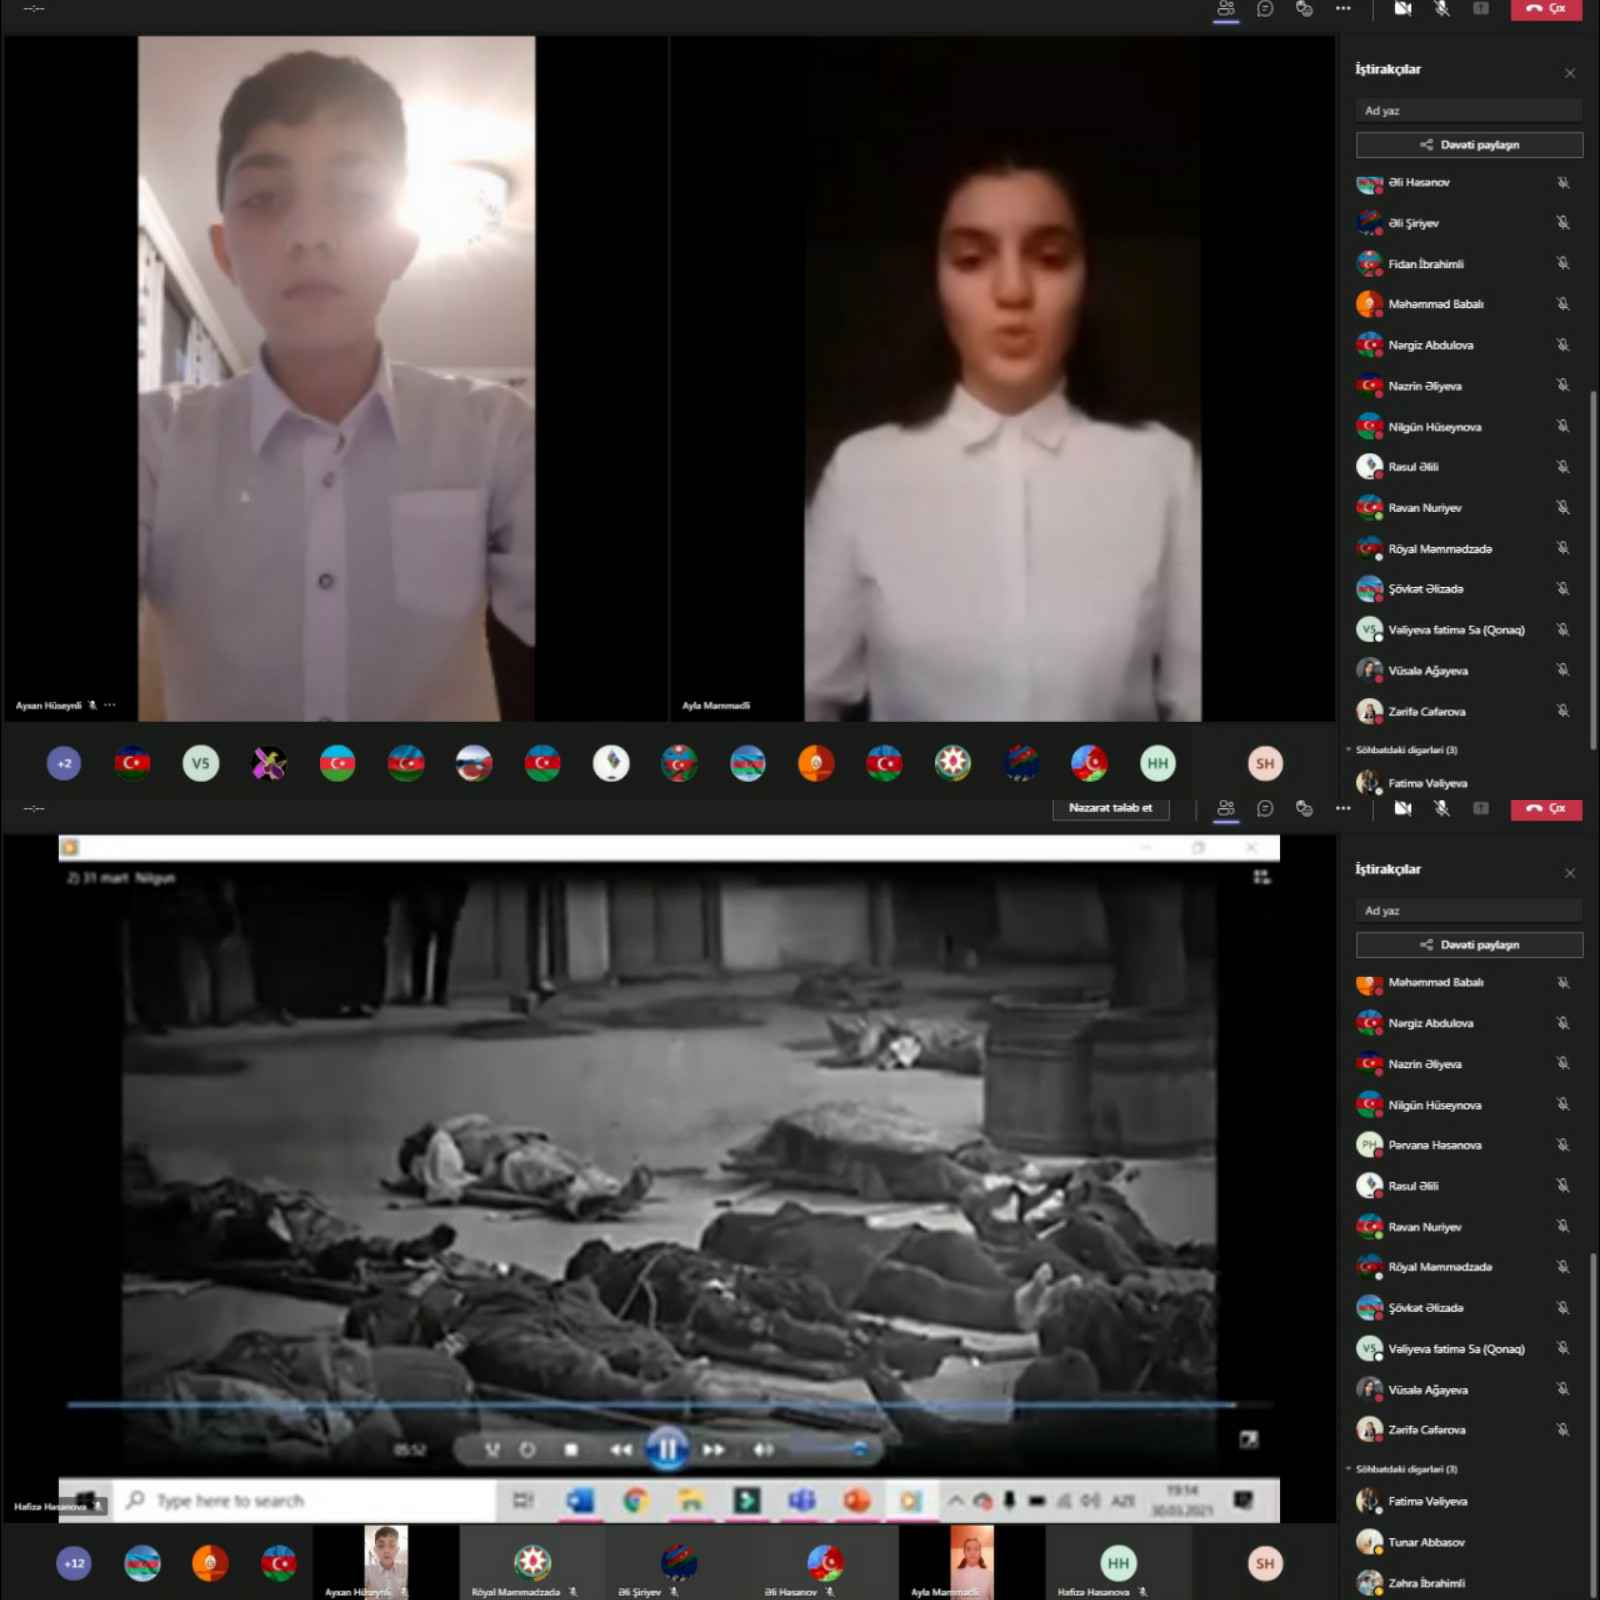Click media player fullscreen icon at lower right
The width and height of the screenshot is (1600, 1600).
pos(1249,1439)
